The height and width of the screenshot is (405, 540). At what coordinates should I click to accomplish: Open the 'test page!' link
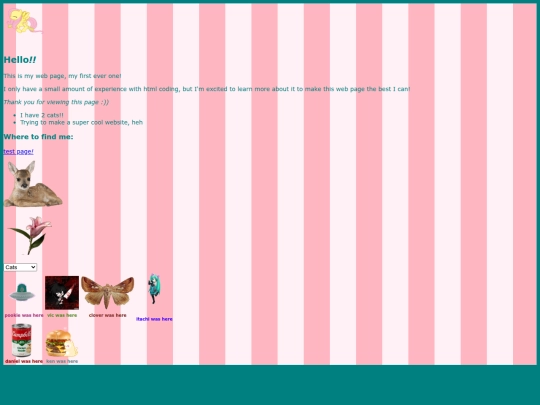(x=19, y=152)
